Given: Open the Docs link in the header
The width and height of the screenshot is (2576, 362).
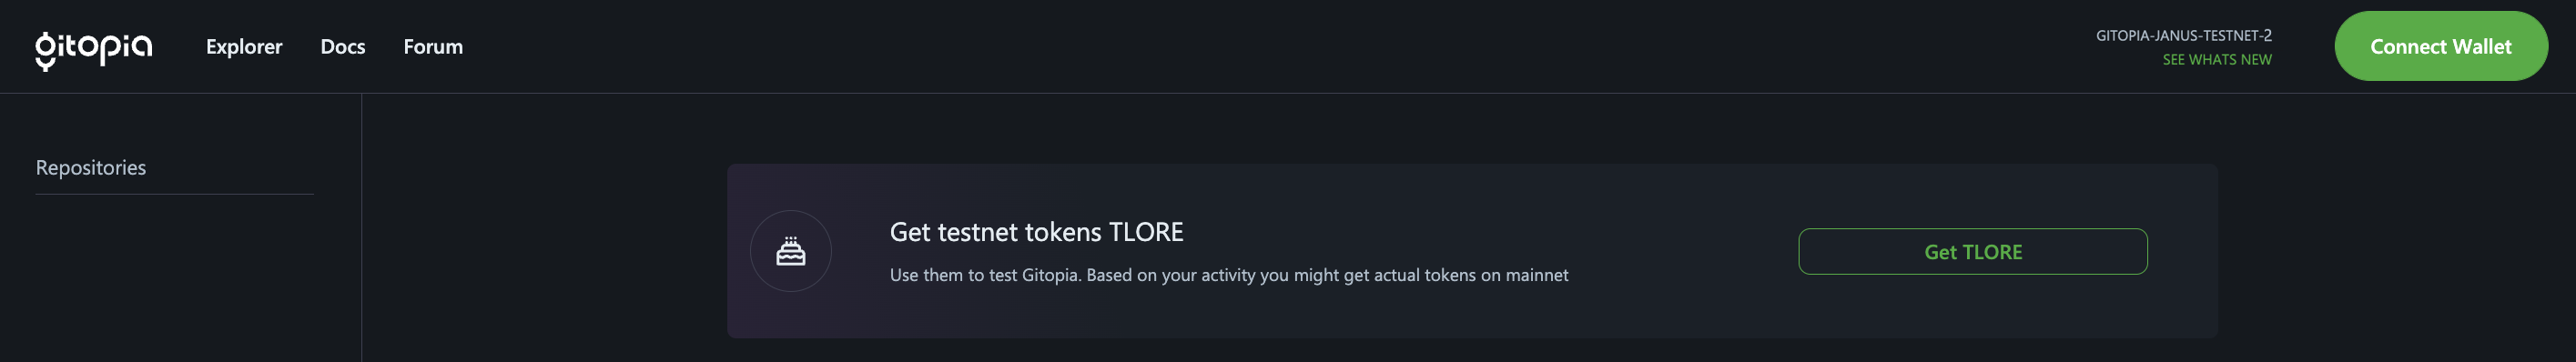Looking at the screenshot, I should tap(343, 47).
